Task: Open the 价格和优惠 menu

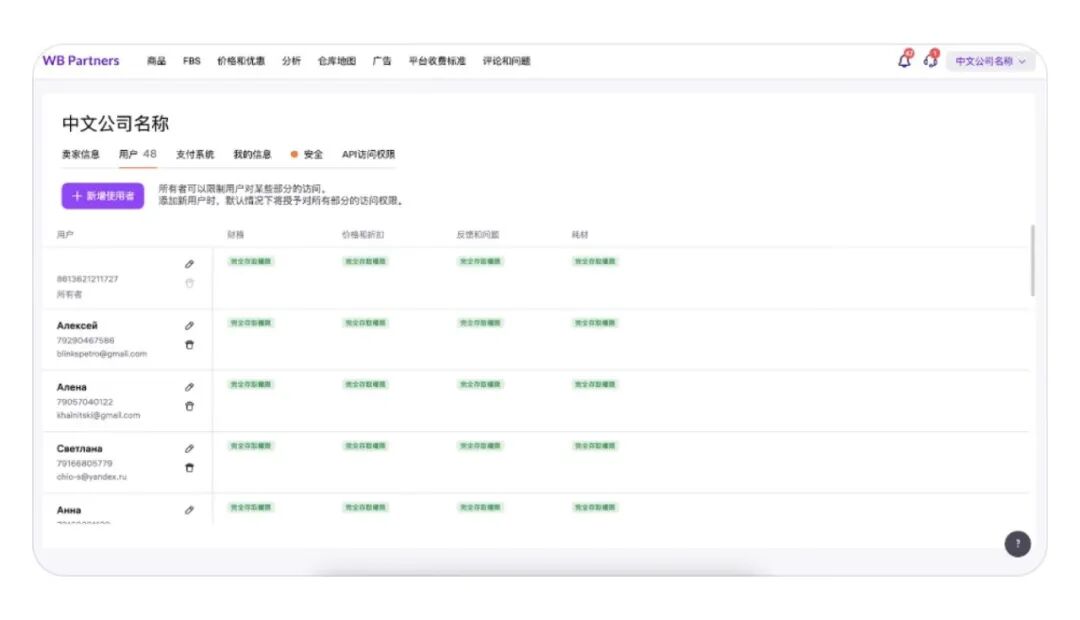Action: click(241, 61)
